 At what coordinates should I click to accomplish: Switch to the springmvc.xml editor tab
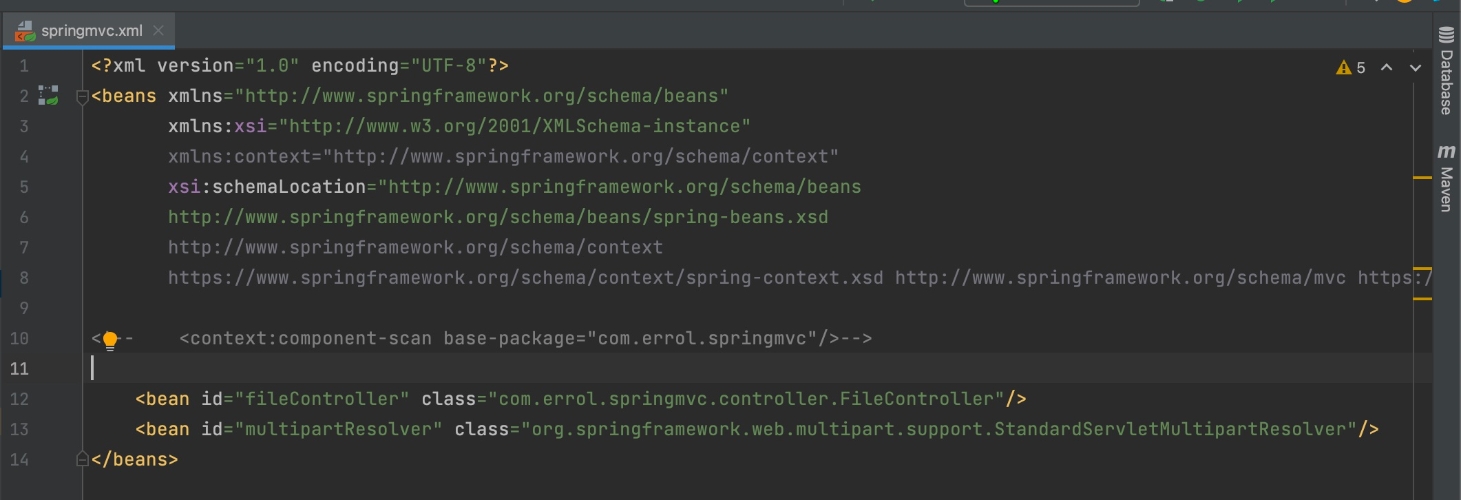tap(92, 31)
